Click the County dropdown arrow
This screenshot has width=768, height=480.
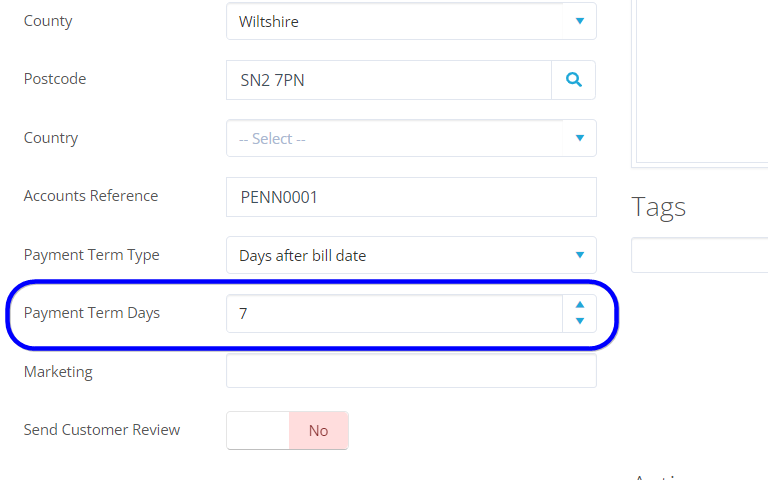pos(579,21)
